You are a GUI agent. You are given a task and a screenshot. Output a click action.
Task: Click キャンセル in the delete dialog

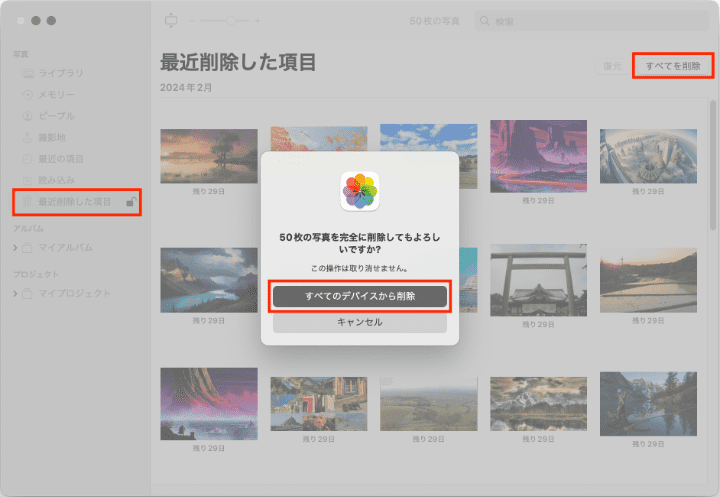(360, 322)
